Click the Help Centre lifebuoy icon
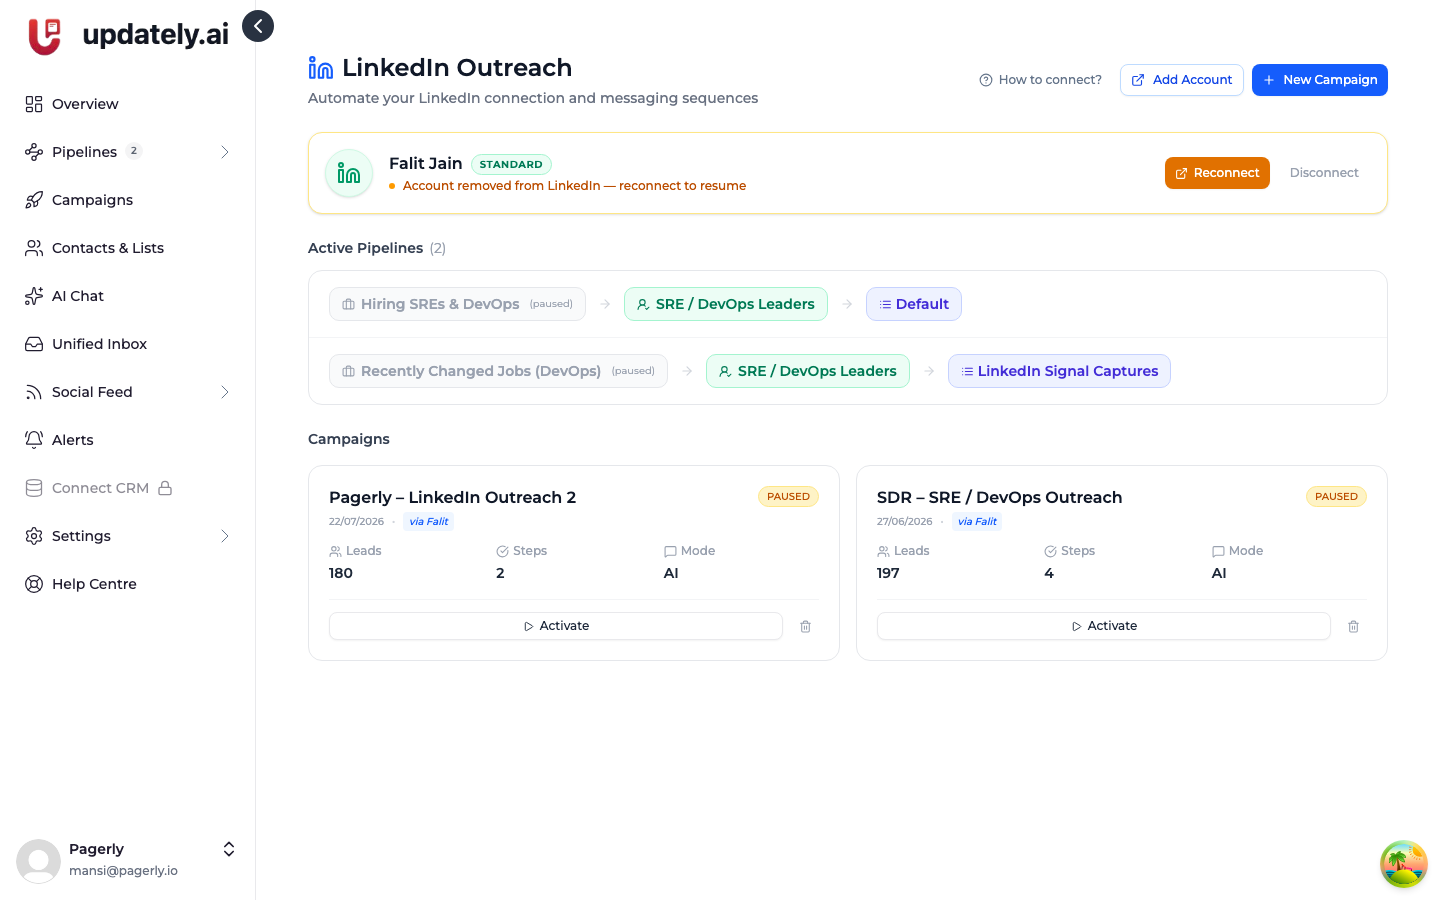The height and width of the screenshot is (900, 1440). pyautogui.click(x=34, y=584)
